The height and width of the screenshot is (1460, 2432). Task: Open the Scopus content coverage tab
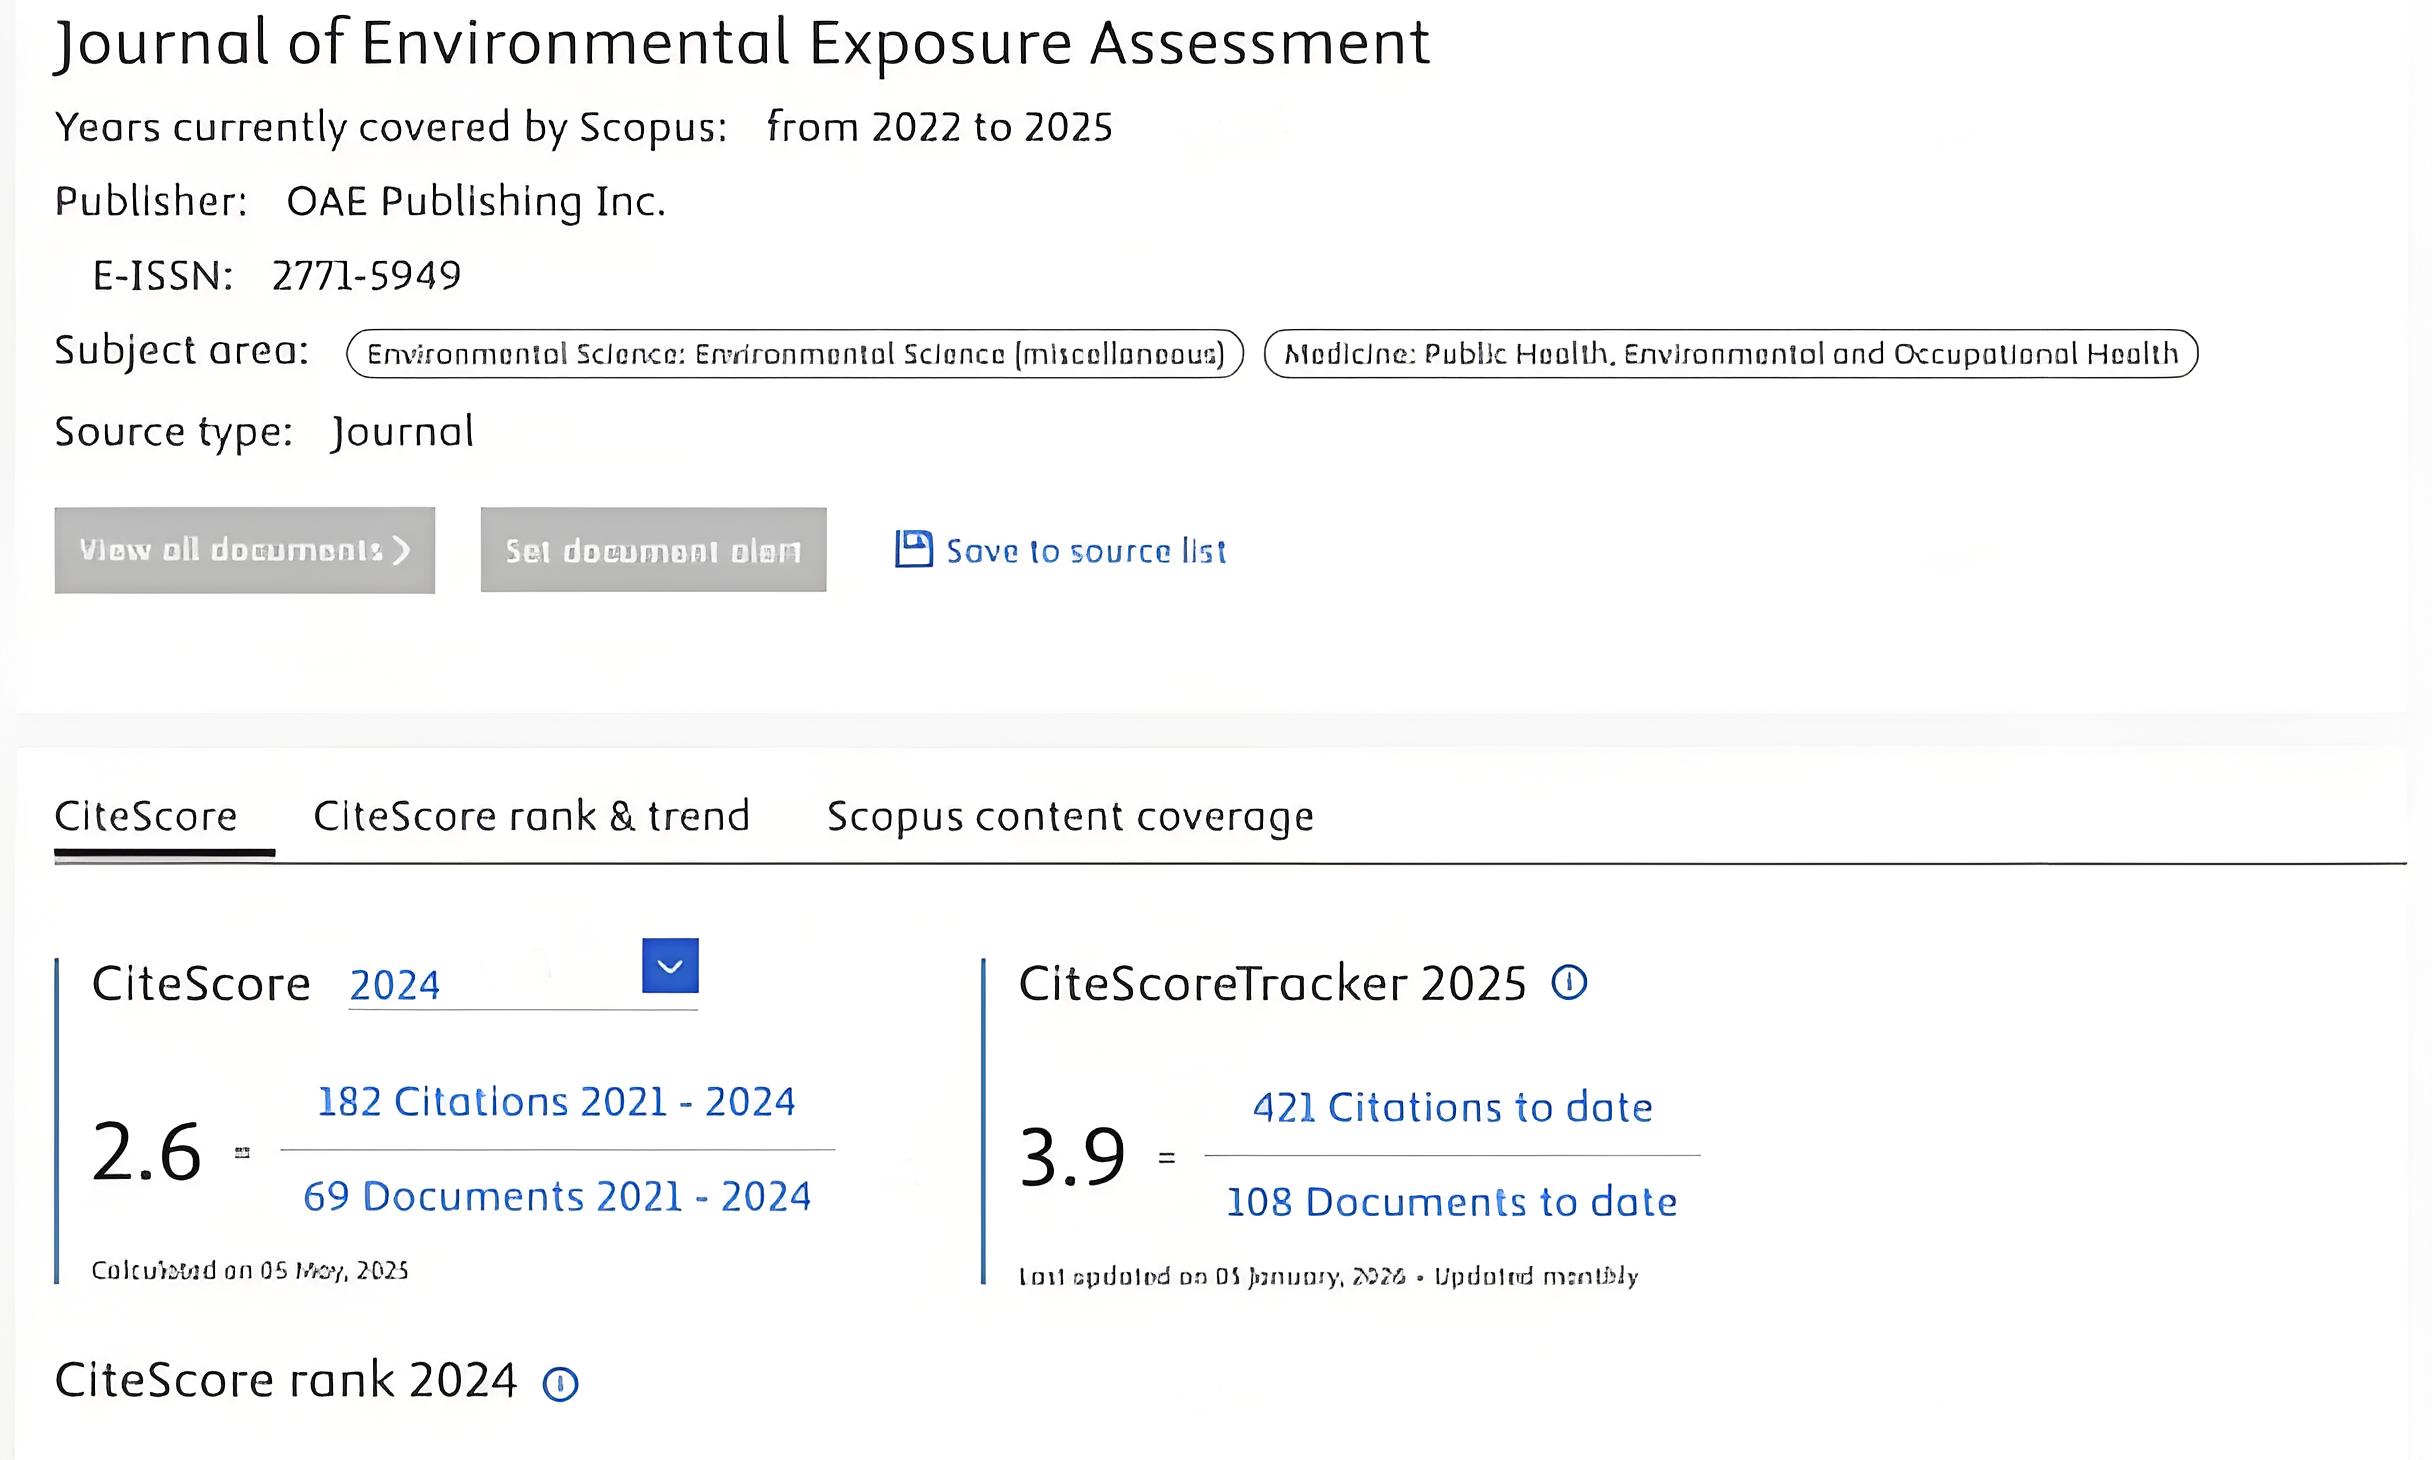pyautogui.click(x=1069, y=816)
